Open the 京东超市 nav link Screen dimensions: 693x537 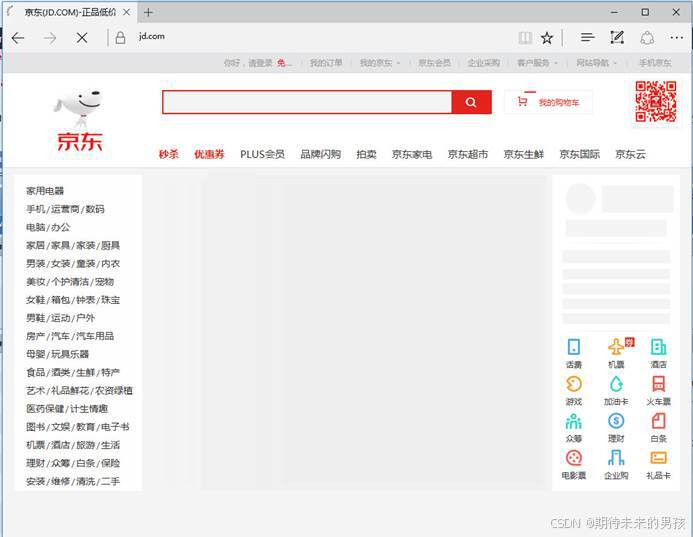click(x=468, y=154)
